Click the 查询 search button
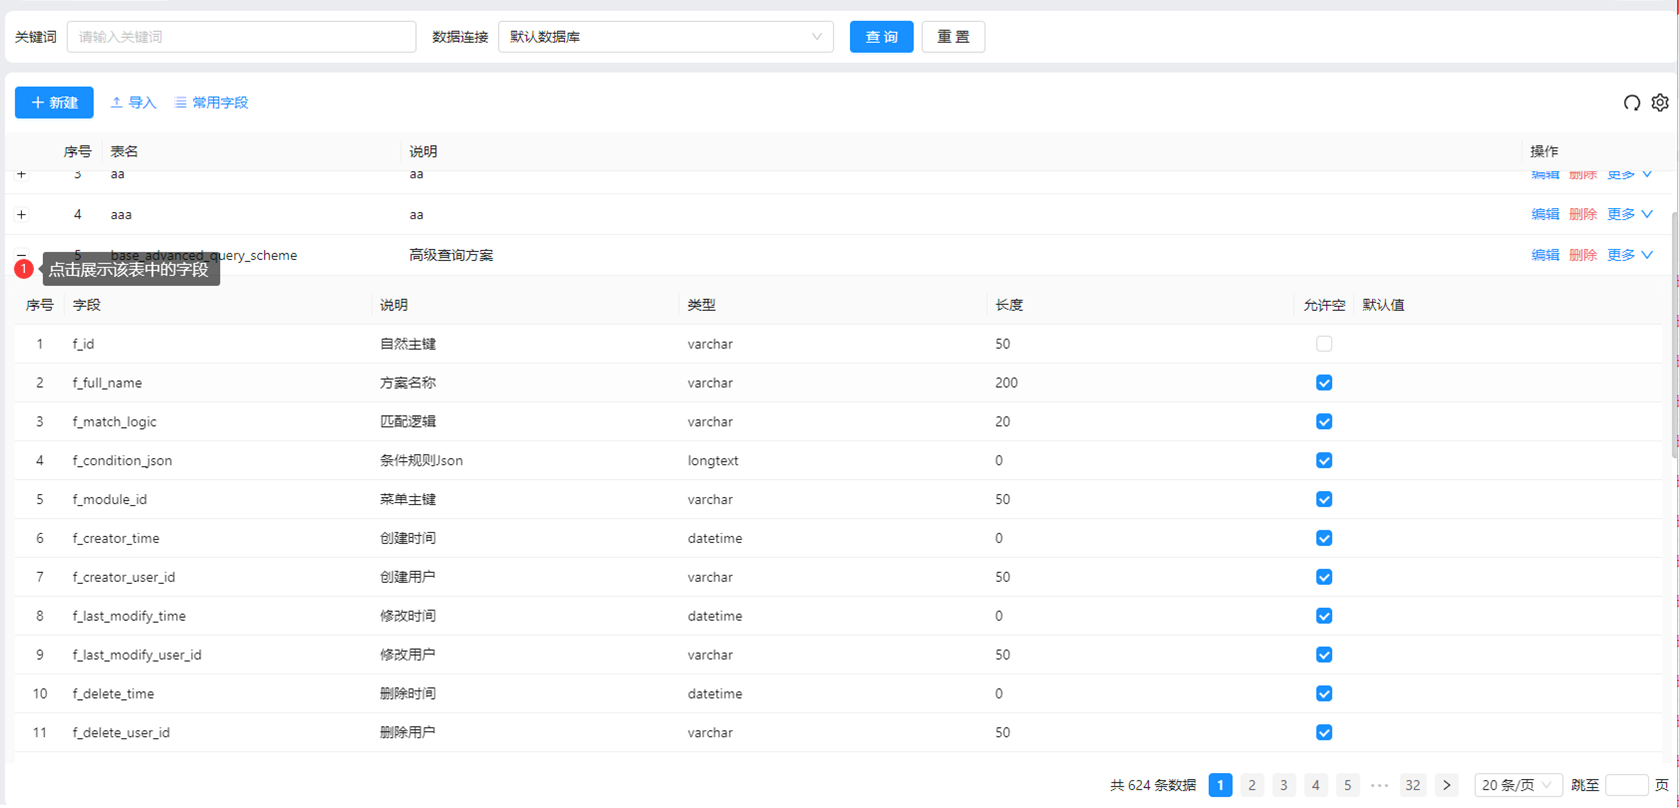Viewport: 1679px width, 808px height. [x=880, y=37]
